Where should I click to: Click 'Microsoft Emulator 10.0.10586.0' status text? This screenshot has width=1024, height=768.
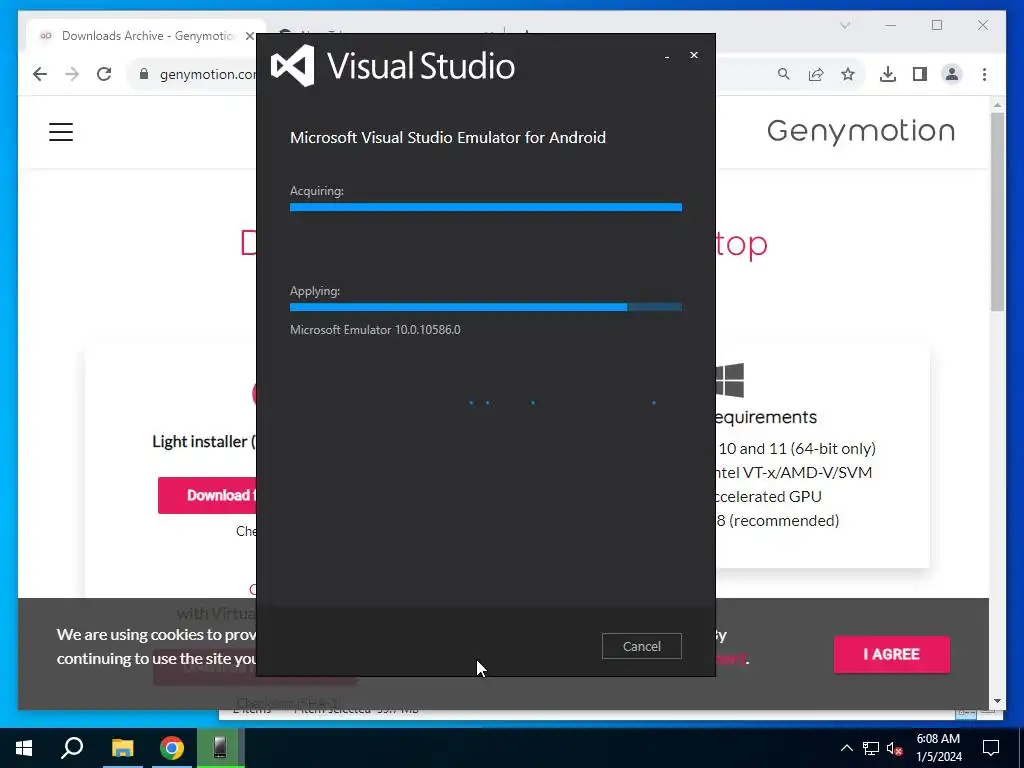click(x=375, y=330)
